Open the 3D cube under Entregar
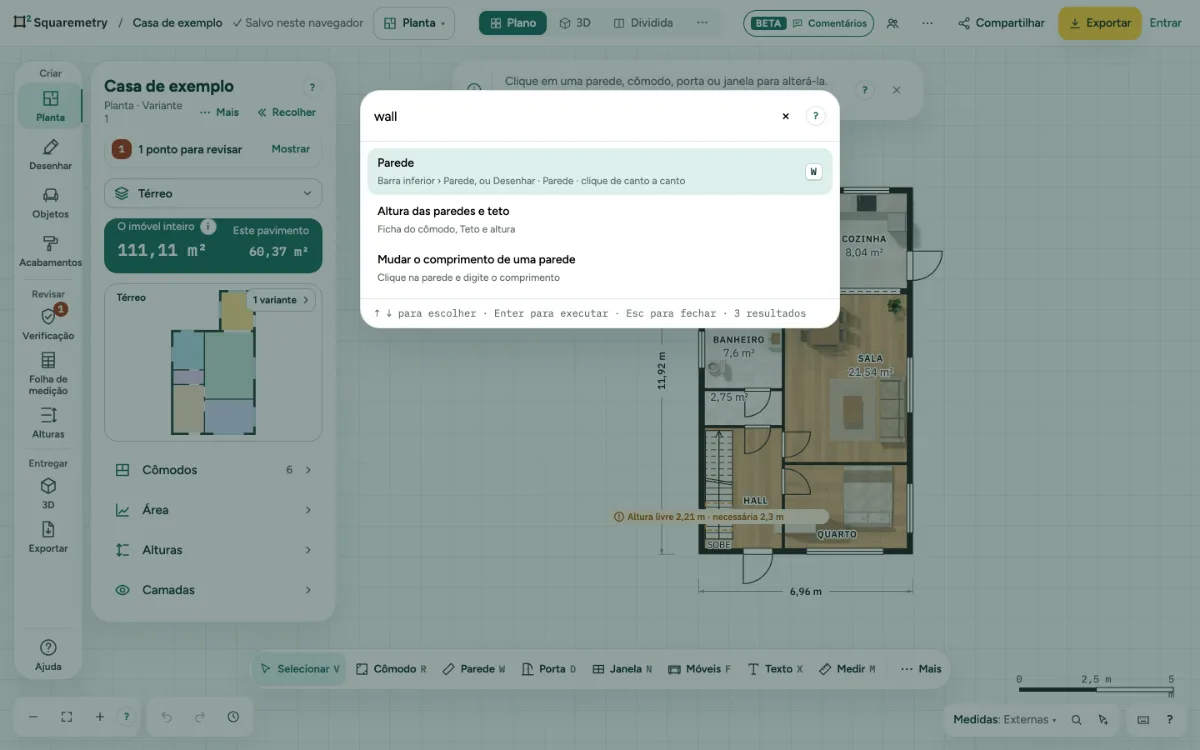The image size is (1200, 750). 49,493
